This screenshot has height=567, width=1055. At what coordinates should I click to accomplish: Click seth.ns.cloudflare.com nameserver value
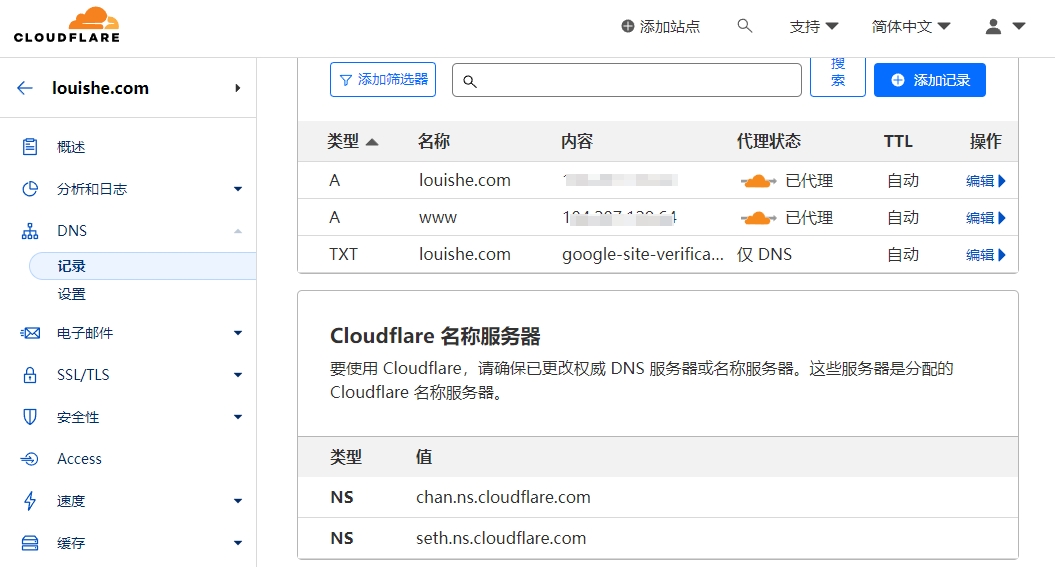(501, 538)
